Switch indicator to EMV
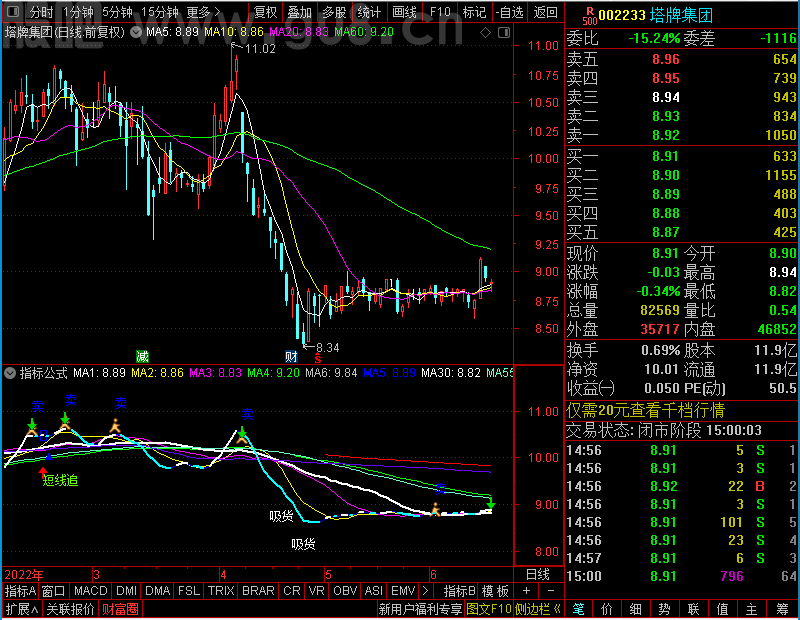The image size is (800, 620). point(403,591)
